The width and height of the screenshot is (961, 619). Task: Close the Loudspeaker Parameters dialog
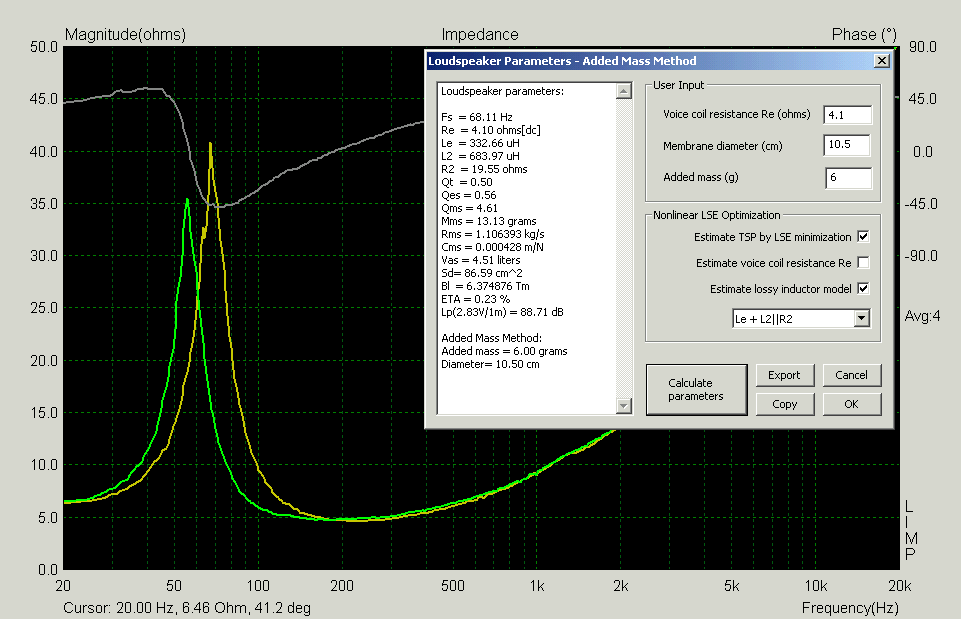[x=881, y=61]
